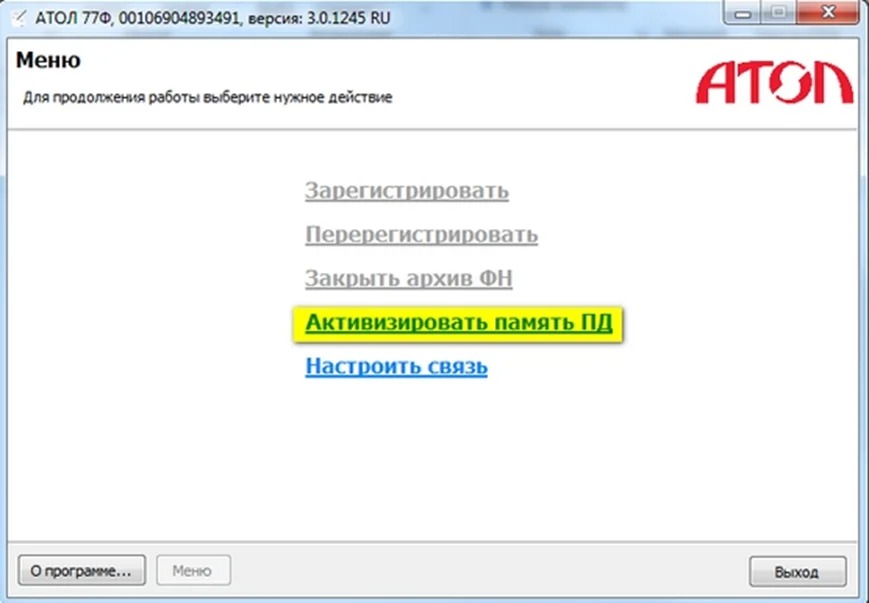This screenshot has width=869, height=603.
Task: Close the window with the red X
Action: [828, 12]
